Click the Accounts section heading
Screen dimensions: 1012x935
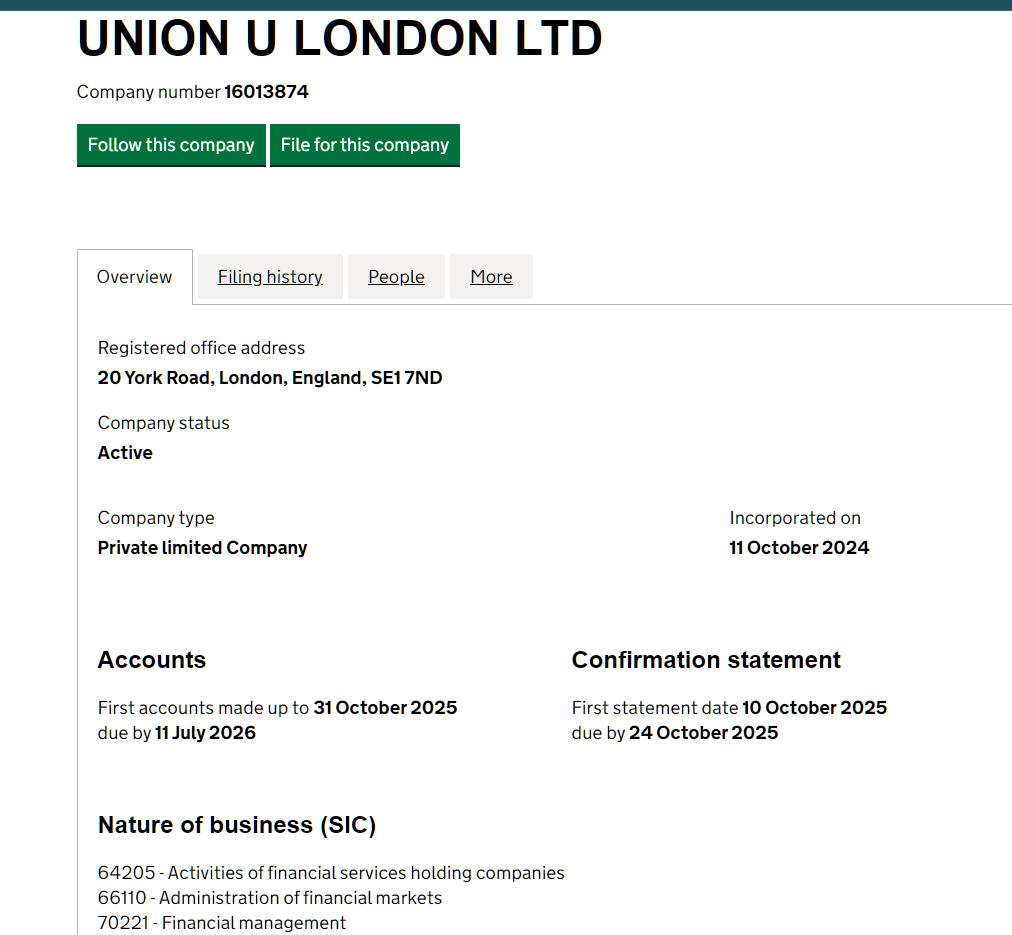[151, 660]
